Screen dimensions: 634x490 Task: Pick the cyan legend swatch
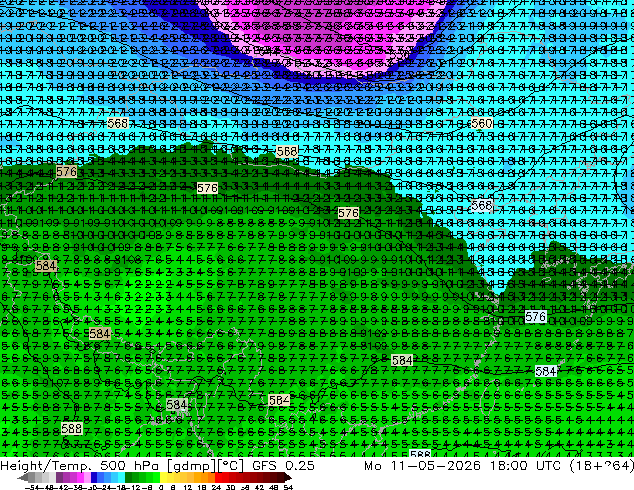[122, 477]
